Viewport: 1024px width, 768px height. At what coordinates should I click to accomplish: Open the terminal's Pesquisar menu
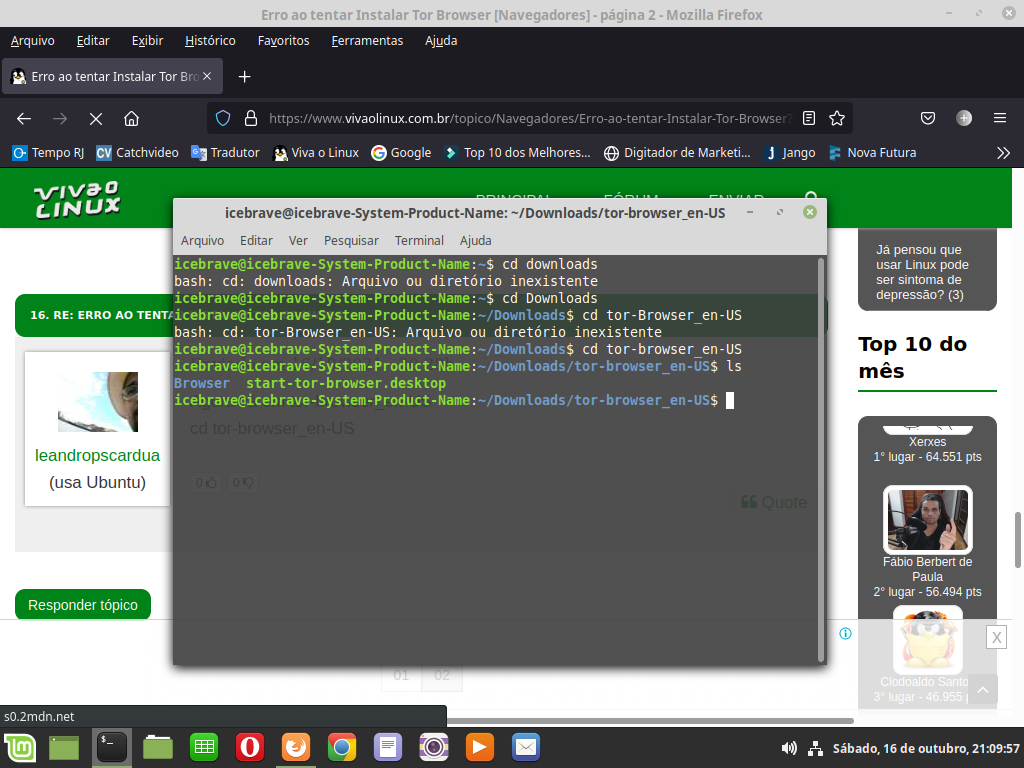tap(351, 240)
